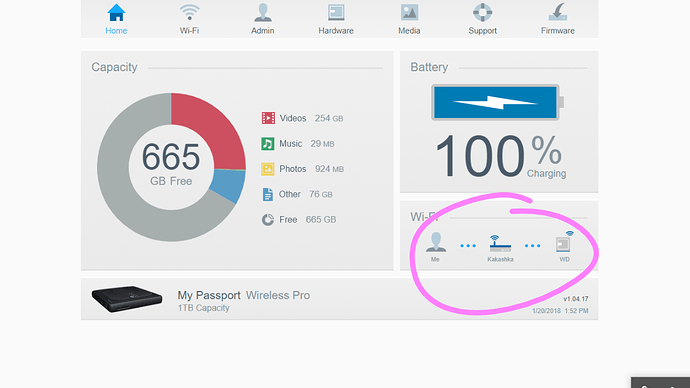Click the 'Music' legend label
This screenshot has height=388, width=690.
point(290,144)
